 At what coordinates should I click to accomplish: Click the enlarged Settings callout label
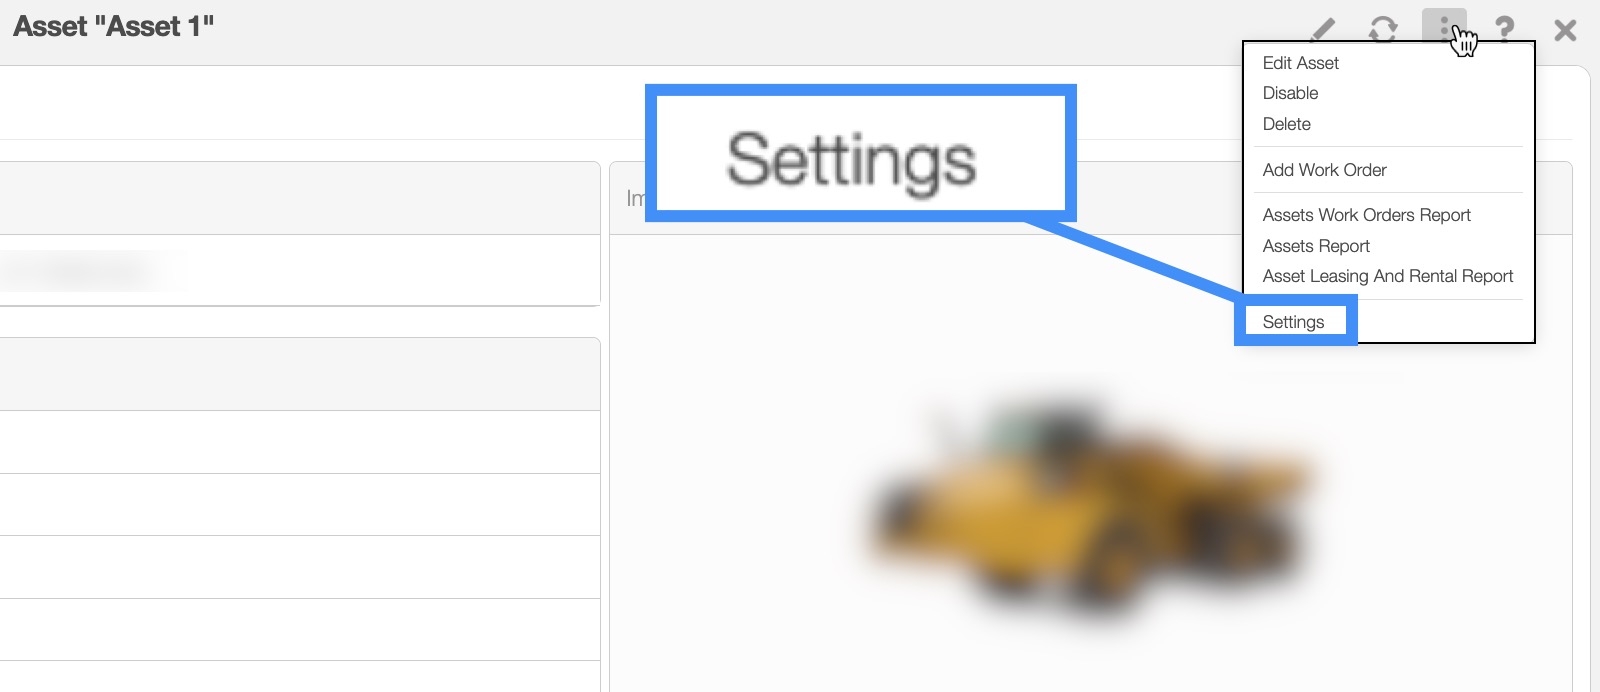pyautogui.click(x=851, y=160)
